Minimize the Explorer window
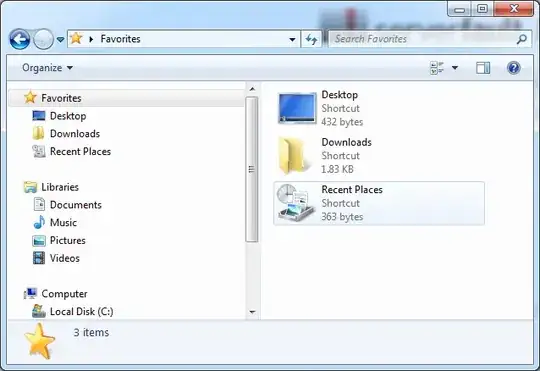The height and width of the screenshot is (371, 540). 460,9
